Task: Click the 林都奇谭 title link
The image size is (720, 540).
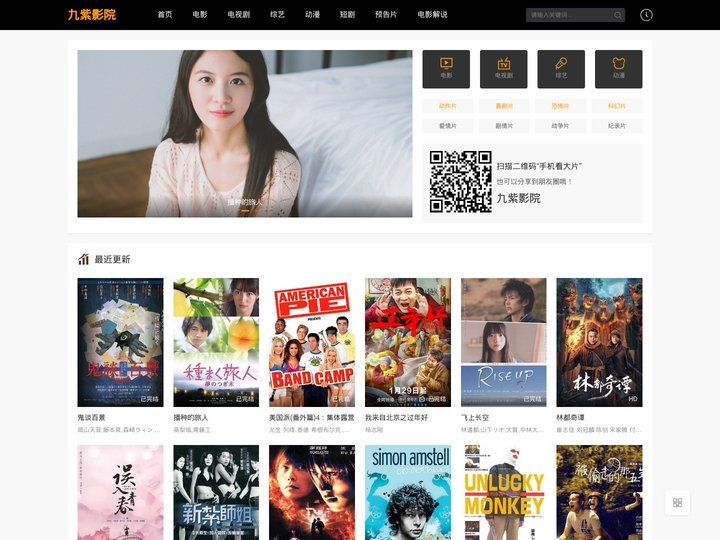Action: (570, 417)
